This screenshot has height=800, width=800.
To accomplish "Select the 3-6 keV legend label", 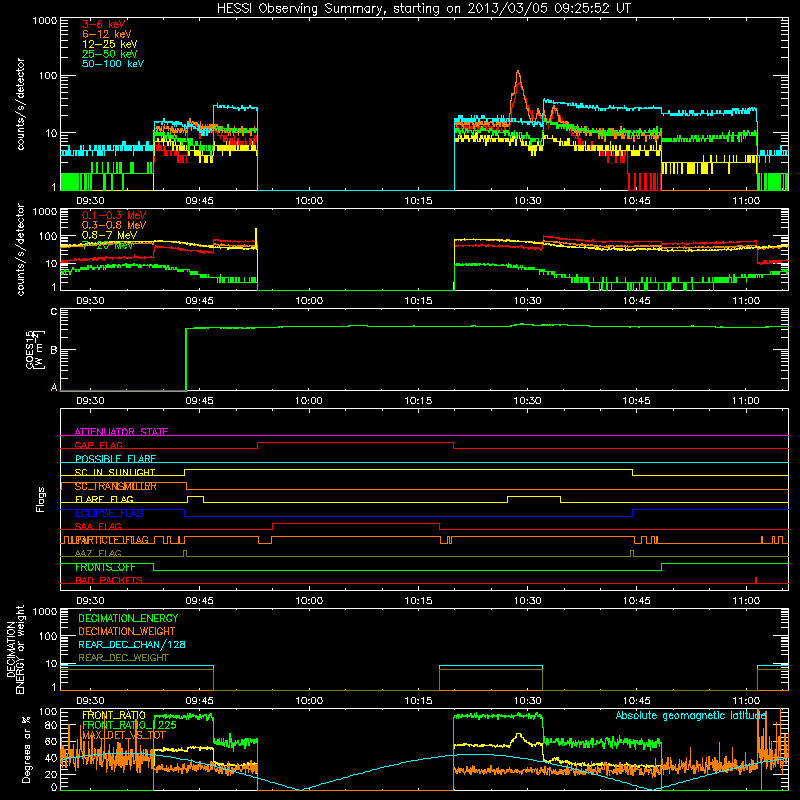I will [x=104, y=24].
